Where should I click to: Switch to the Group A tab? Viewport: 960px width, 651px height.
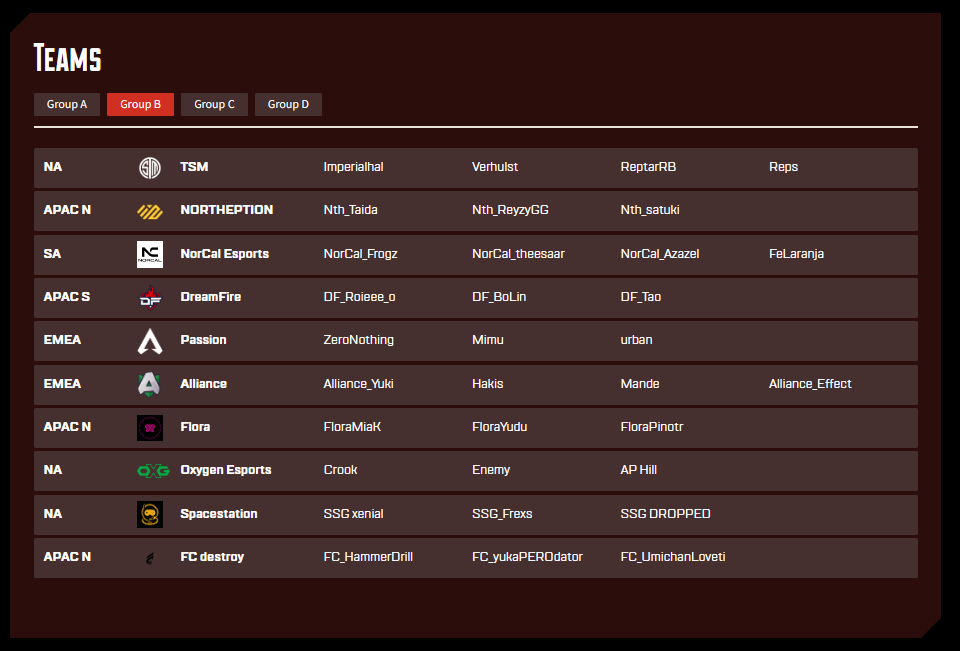67,104
